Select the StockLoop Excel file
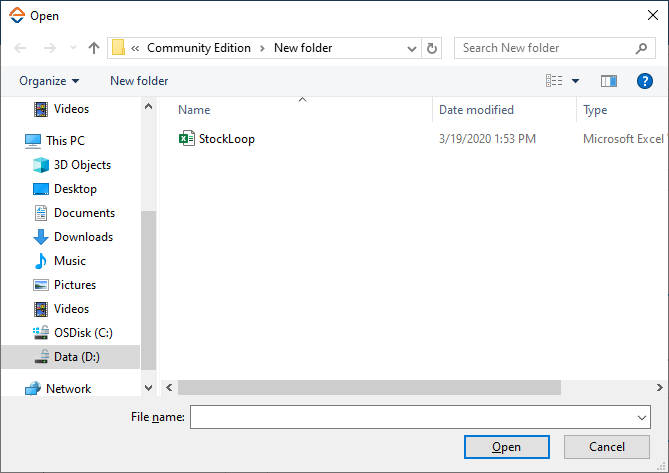Viewport: 669px width, 473px height. (226, 139)
